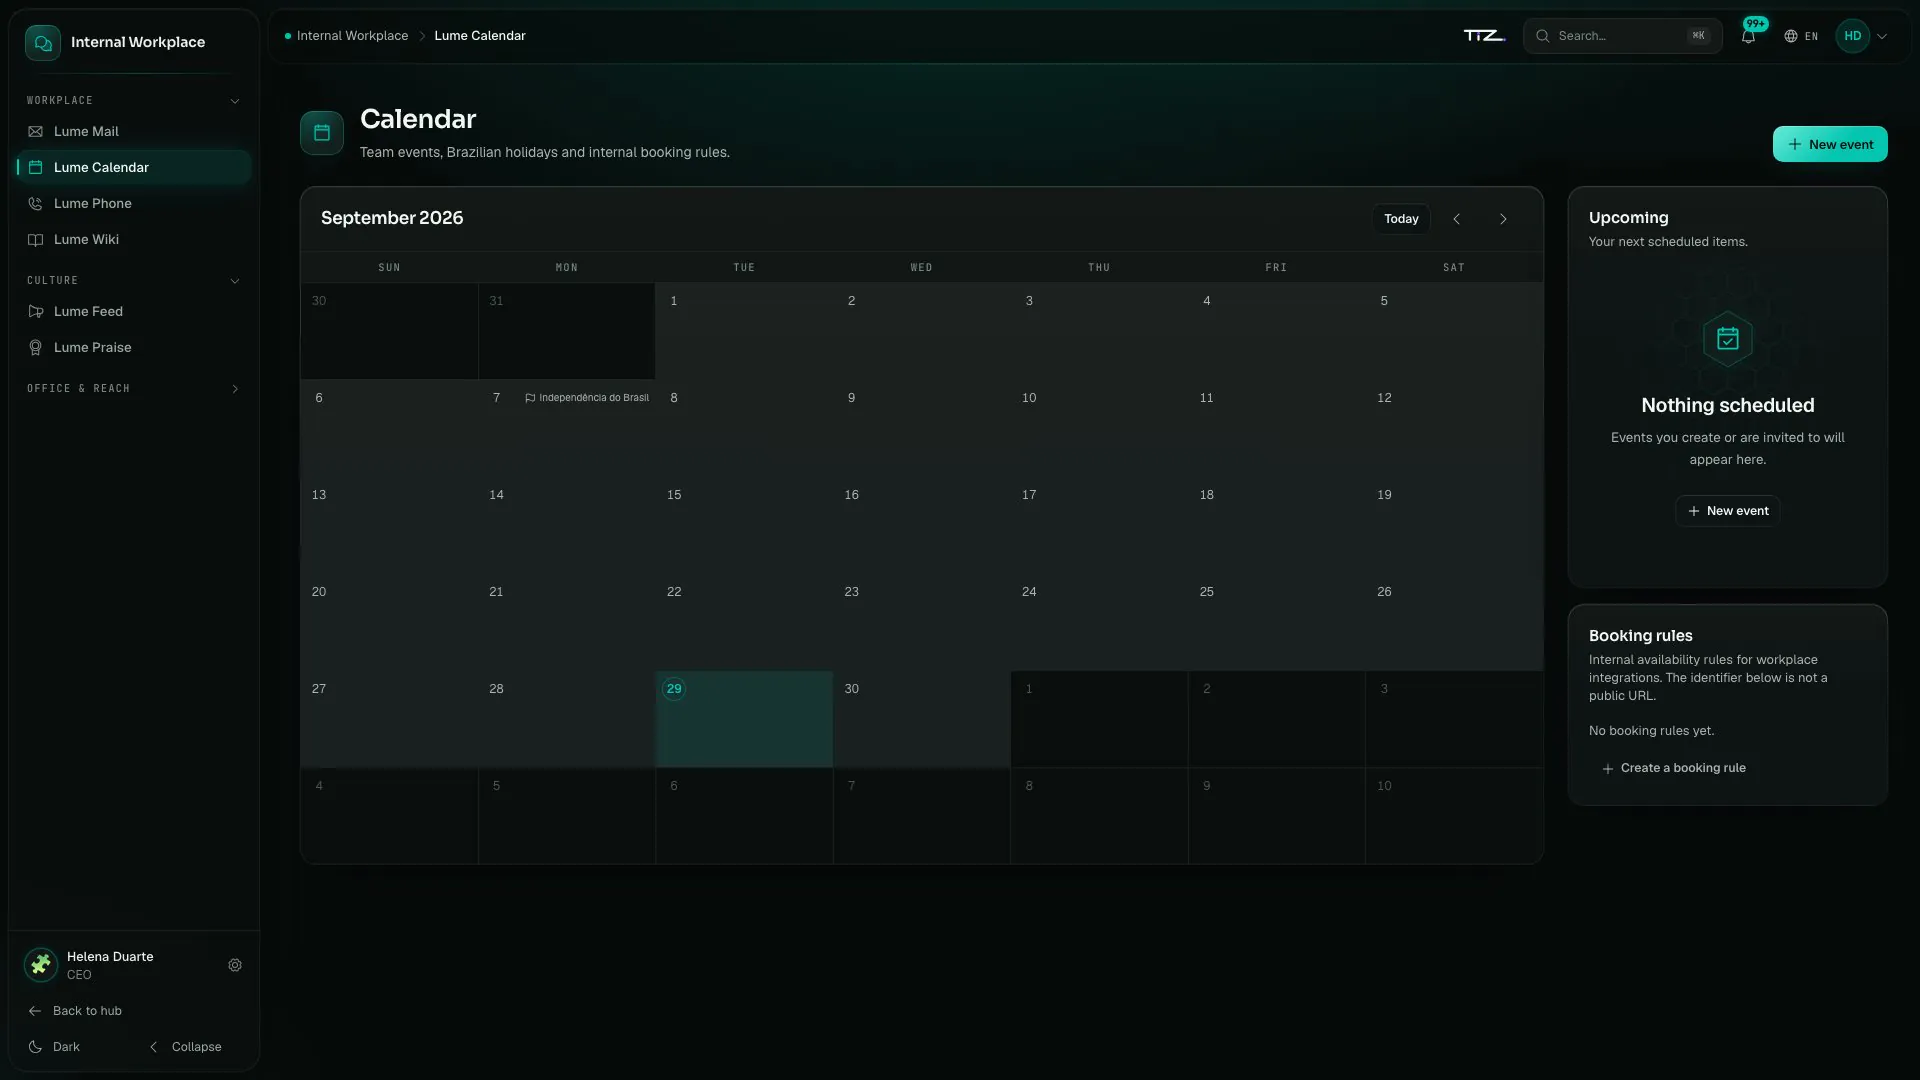Collapse the sidebar

coord(186,1047)
